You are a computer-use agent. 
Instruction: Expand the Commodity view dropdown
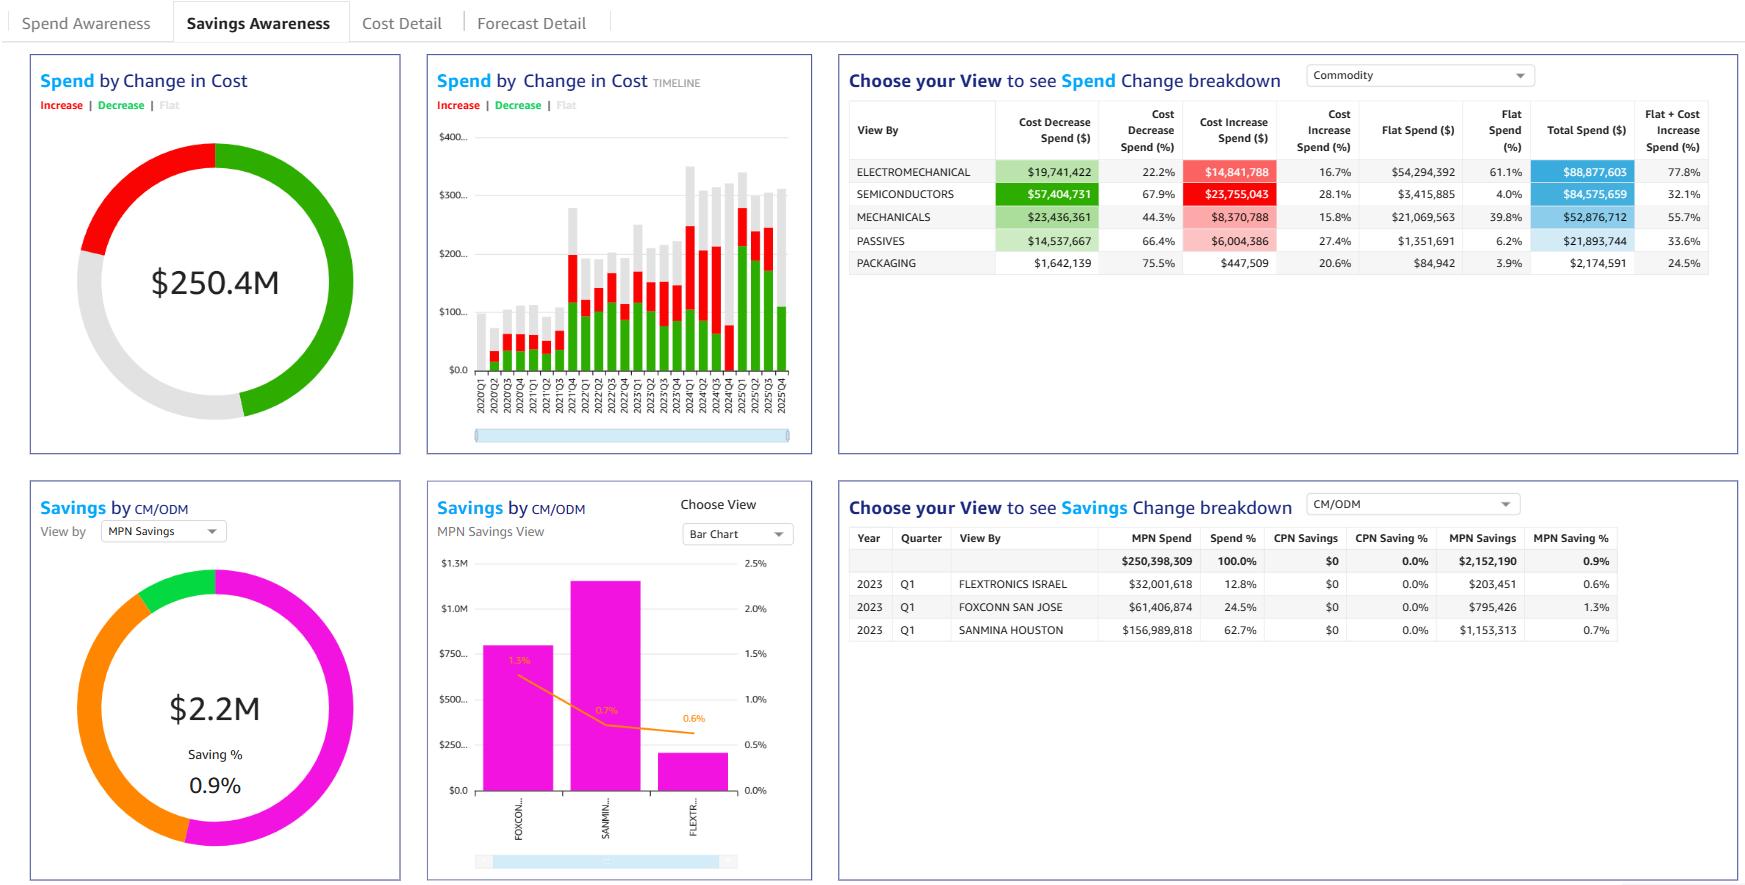1419,76
